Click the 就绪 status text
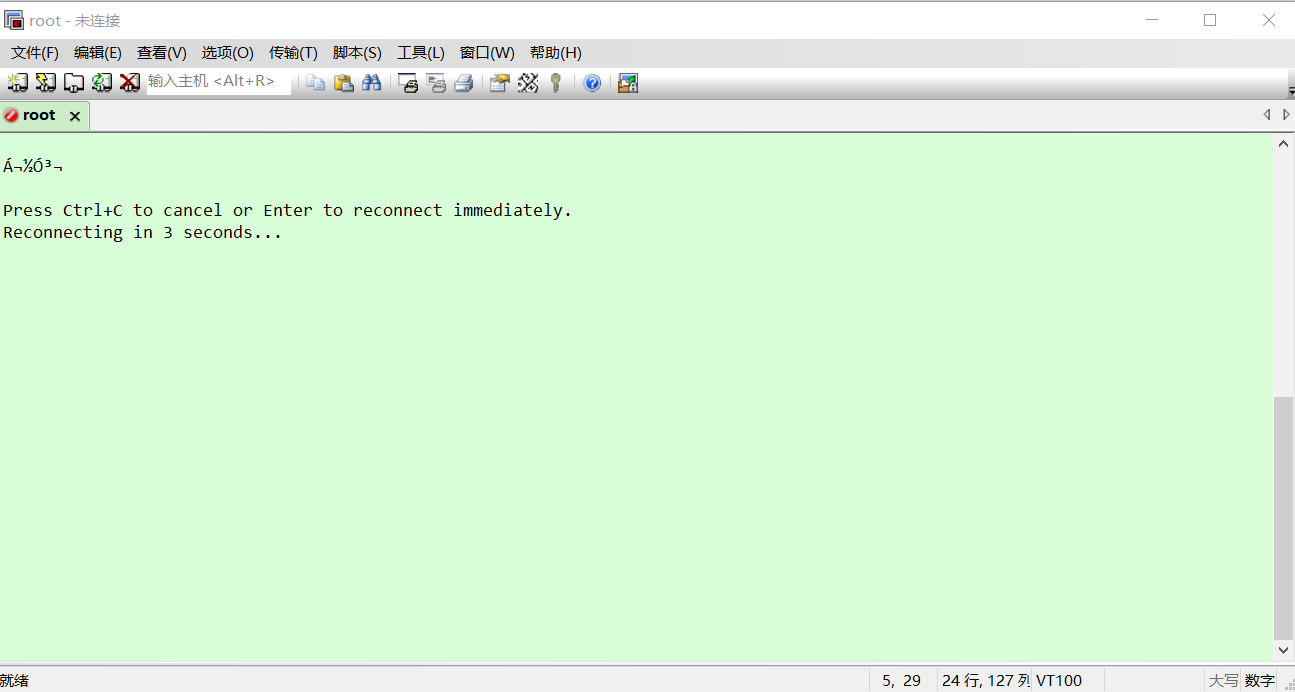1295x692 pixels. (x=14, y=681)
